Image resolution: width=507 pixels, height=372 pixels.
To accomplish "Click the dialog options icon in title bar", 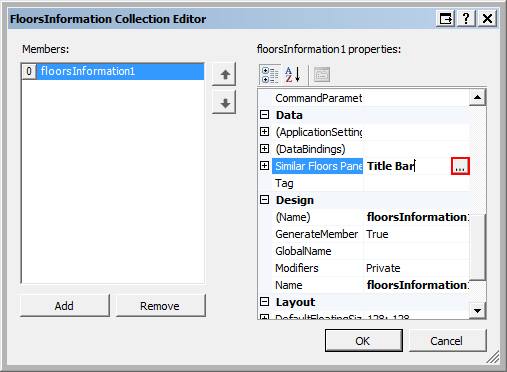I will click(x=446, y=18).
